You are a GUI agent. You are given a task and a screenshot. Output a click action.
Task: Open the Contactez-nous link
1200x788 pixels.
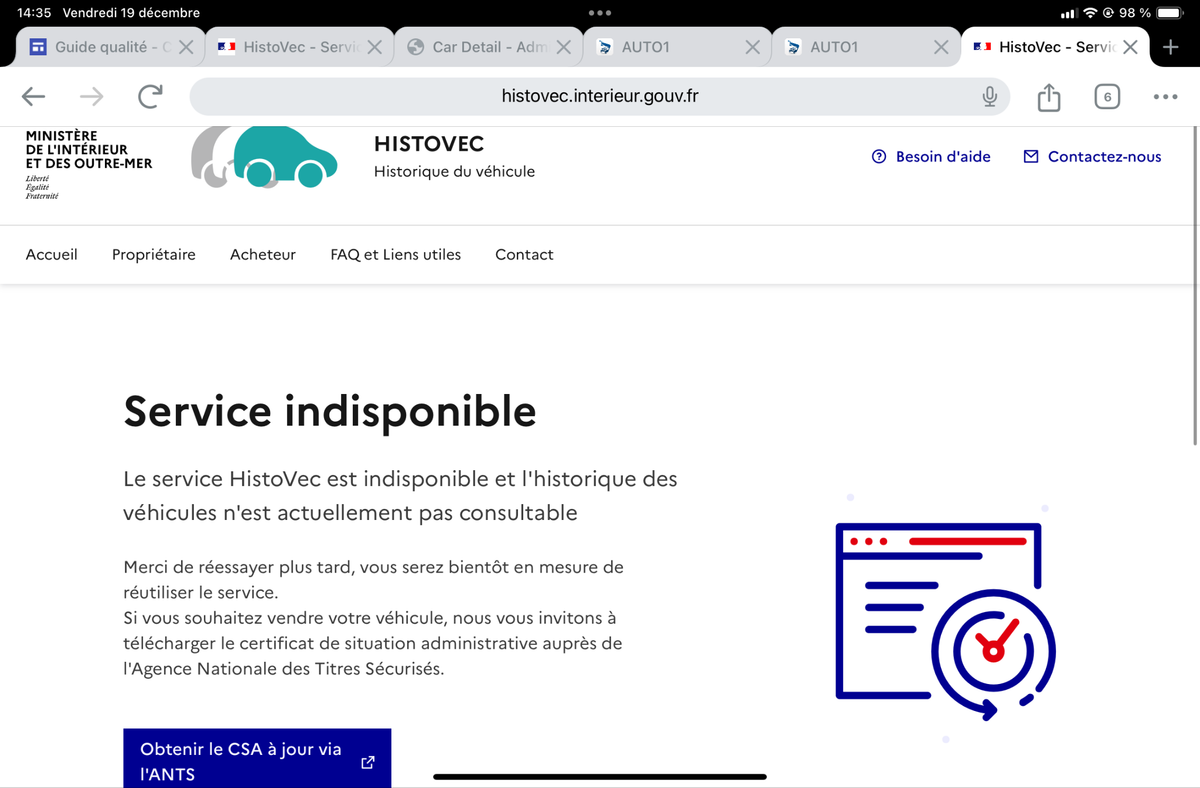tap(1092, 156)
